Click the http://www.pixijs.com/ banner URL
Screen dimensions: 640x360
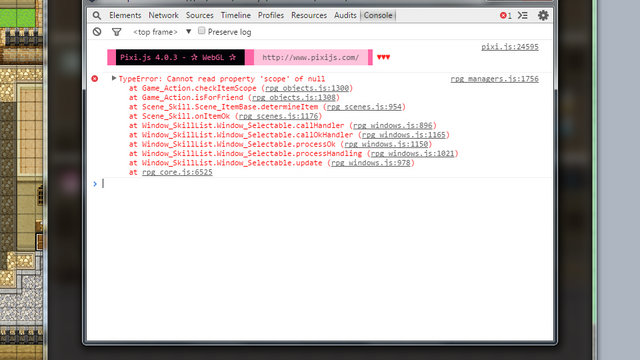311,58
